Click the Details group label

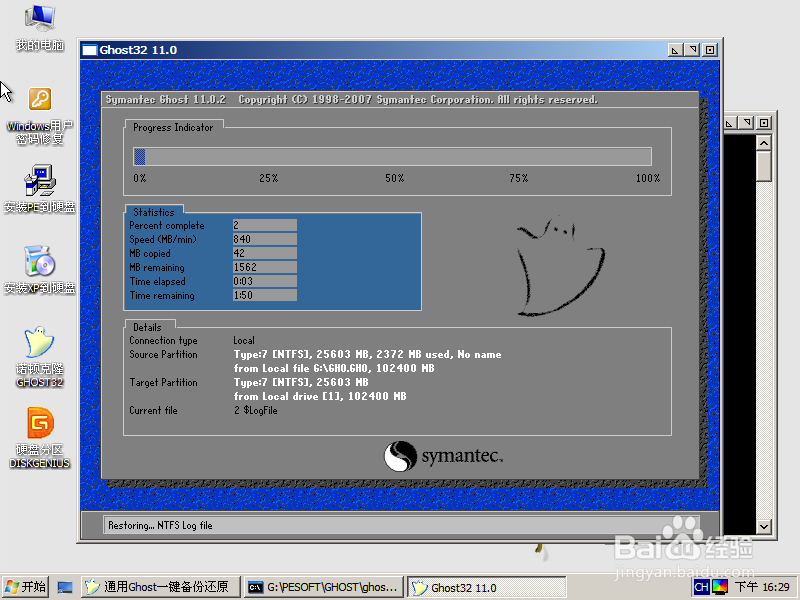click(147, 327)
